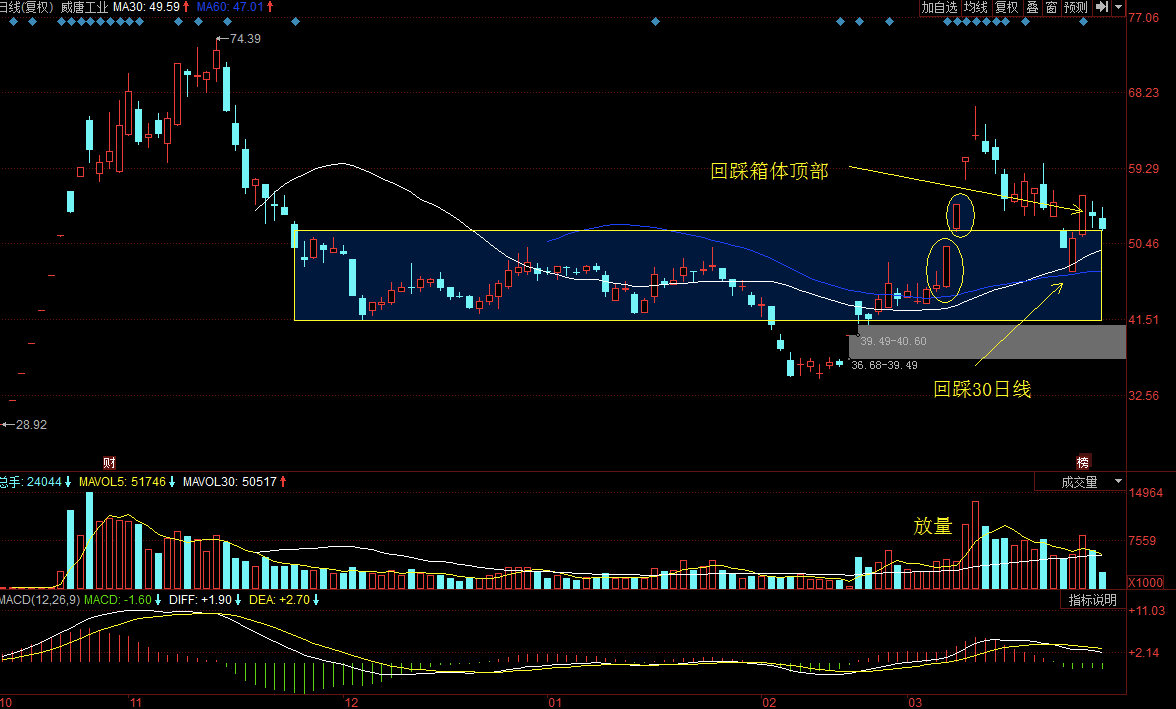Click the red up arrow beside MA60 value
1176x709 pixels.
(272, 7)
